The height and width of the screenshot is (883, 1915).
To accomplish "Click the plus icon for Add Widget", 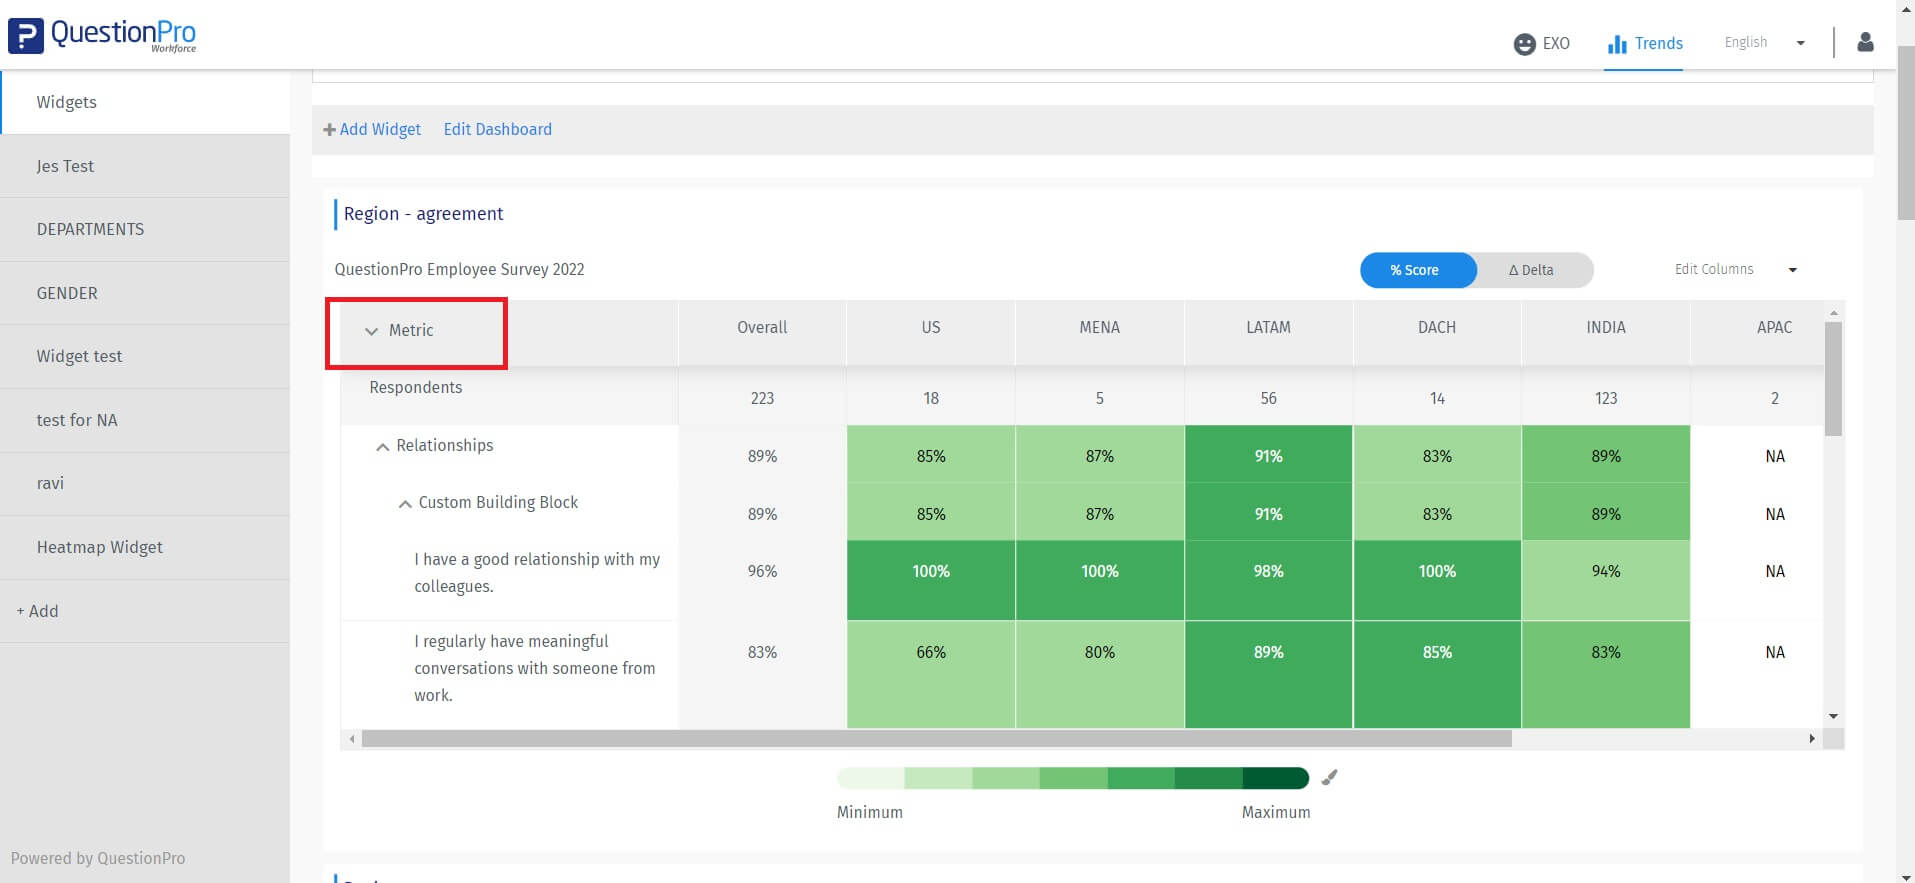I will [329, 130].
